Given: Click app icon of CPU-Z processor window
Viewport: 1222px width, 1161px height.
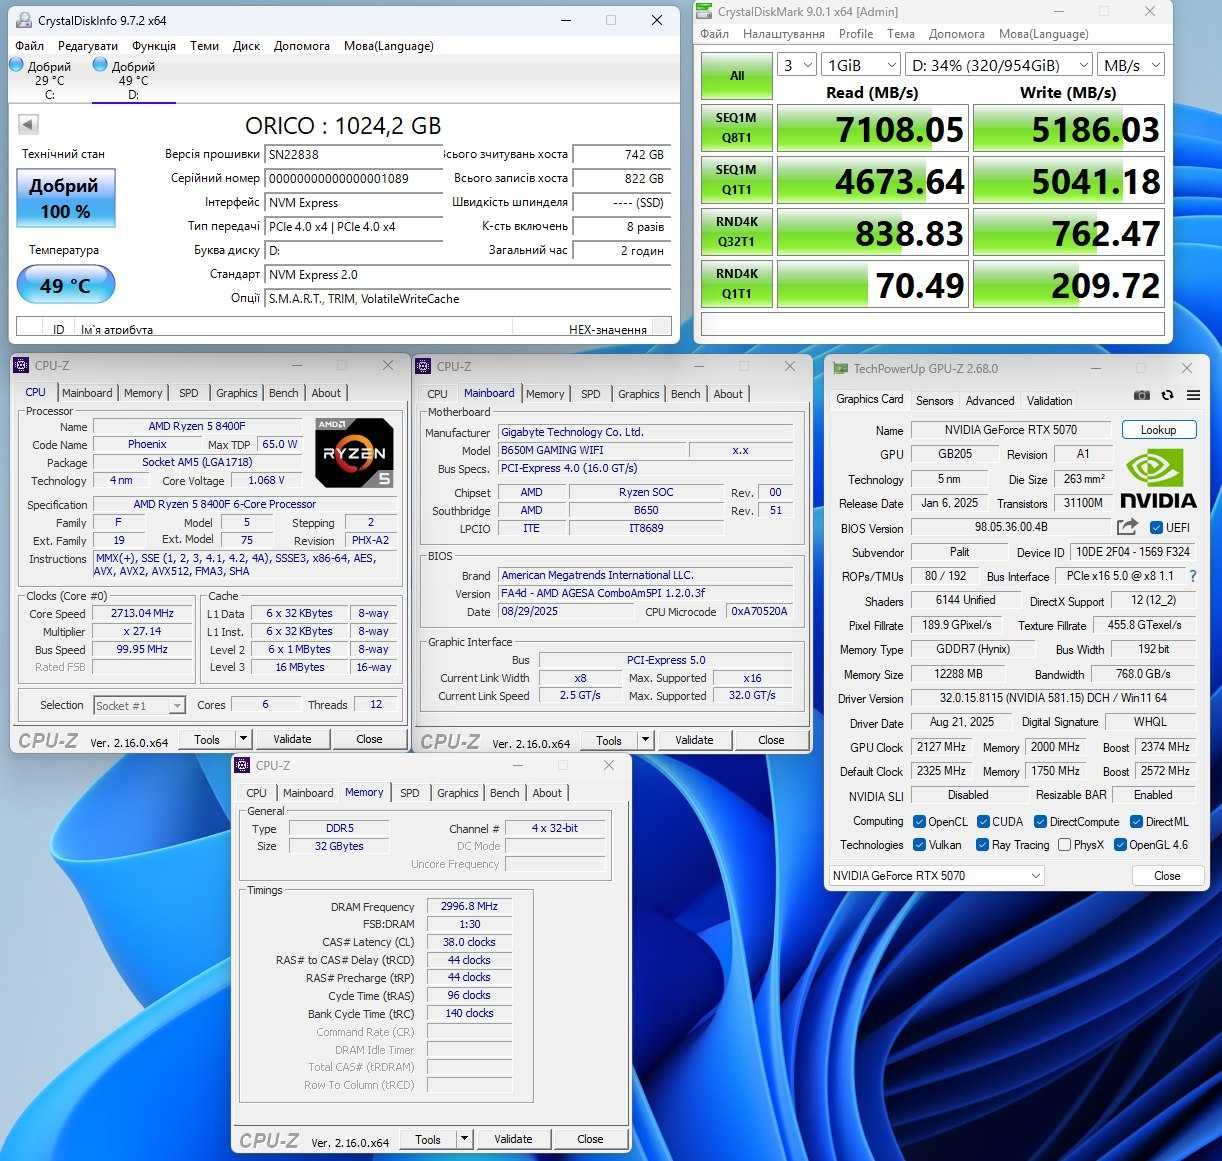Looking at the screenshot, I should (22, 365).
